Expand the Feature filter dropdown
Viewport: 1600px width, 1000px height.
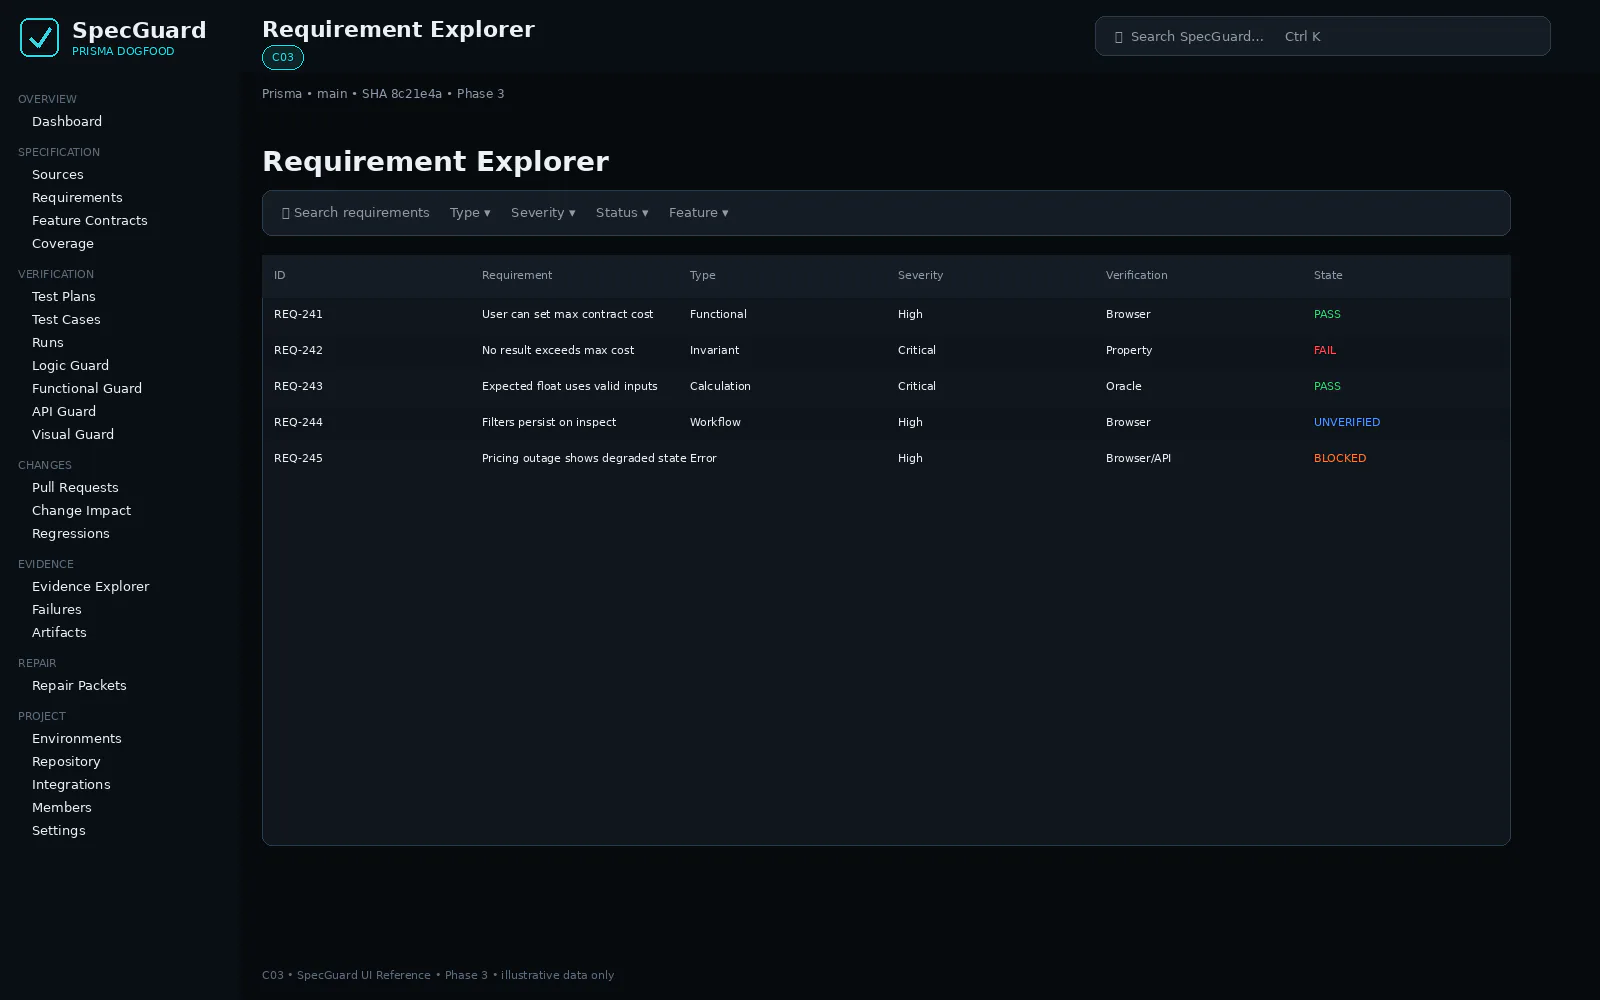(x=699, y=213)
